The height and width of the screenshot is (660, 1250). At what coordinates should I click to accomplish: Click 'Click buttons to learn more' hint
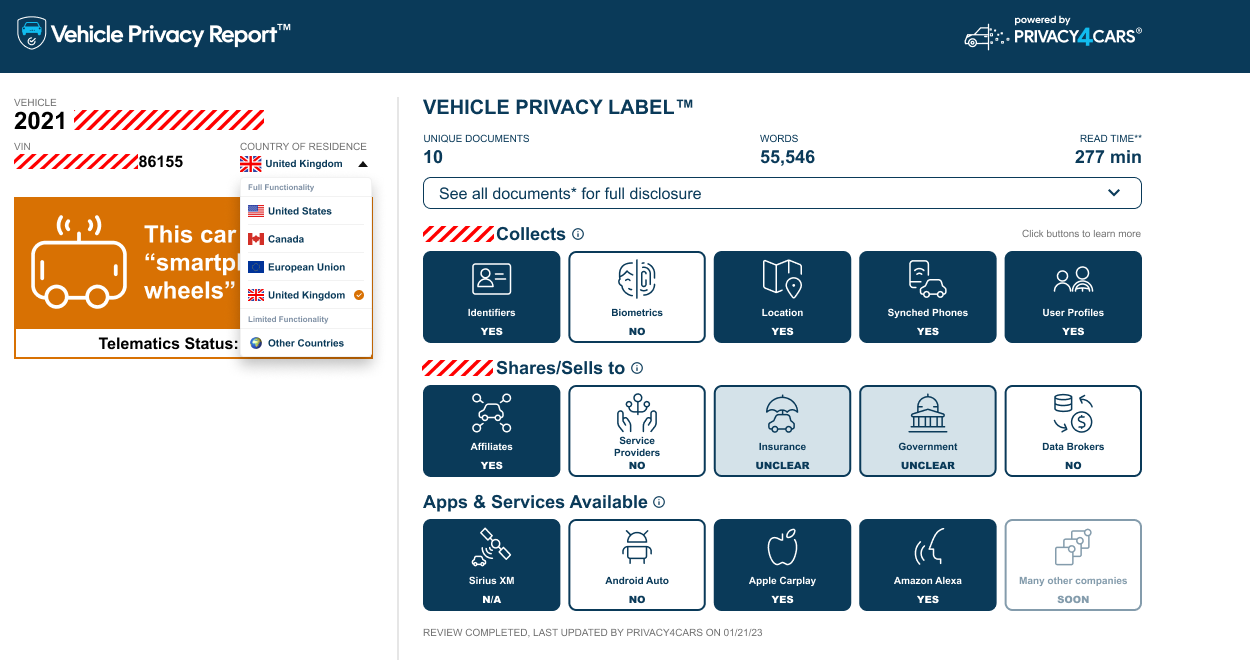[x=1081, y=234]
